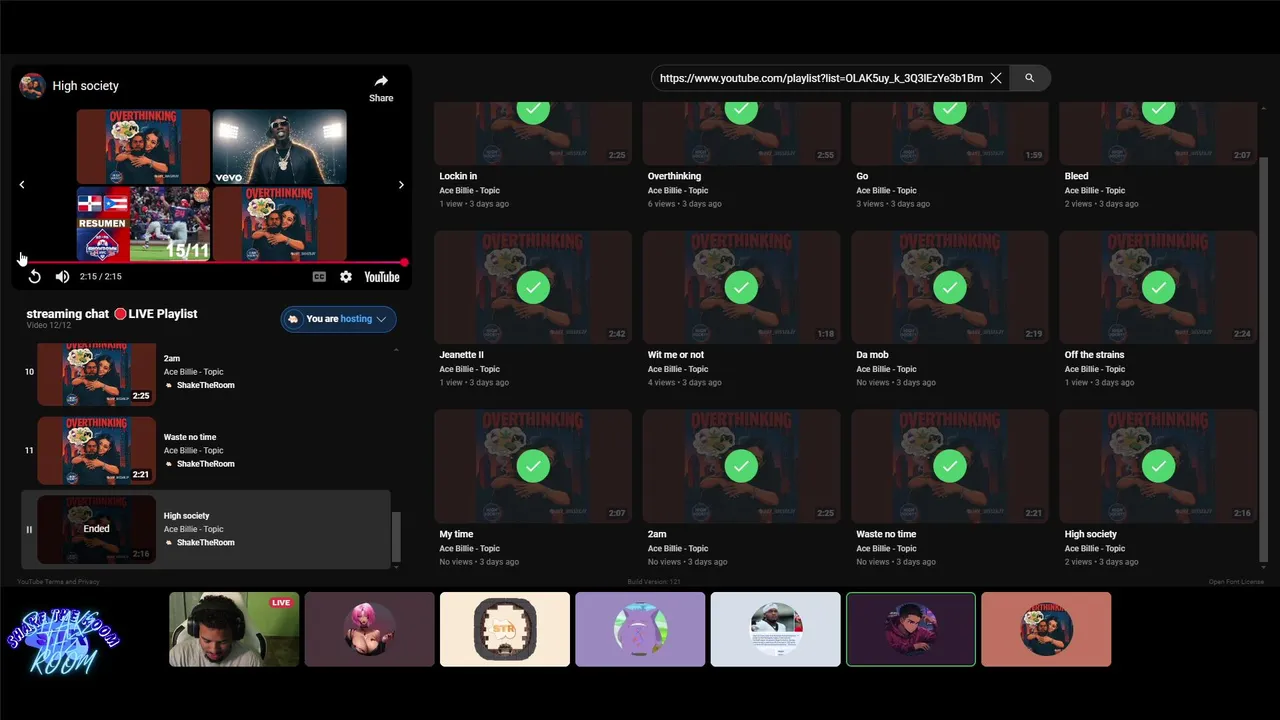The width and height of the screenshot is (1280, 720).
Task: Click Jeanette II title in grid
Action: tap(461, 355)
